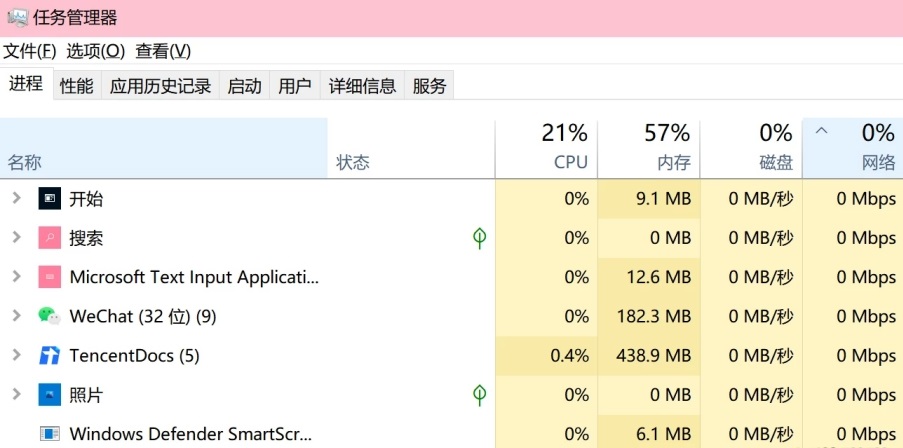The height and width of the screenshot is (448, 903).
Task: Expand the WeChat (32 位) process group
Action: coord(16,316)
